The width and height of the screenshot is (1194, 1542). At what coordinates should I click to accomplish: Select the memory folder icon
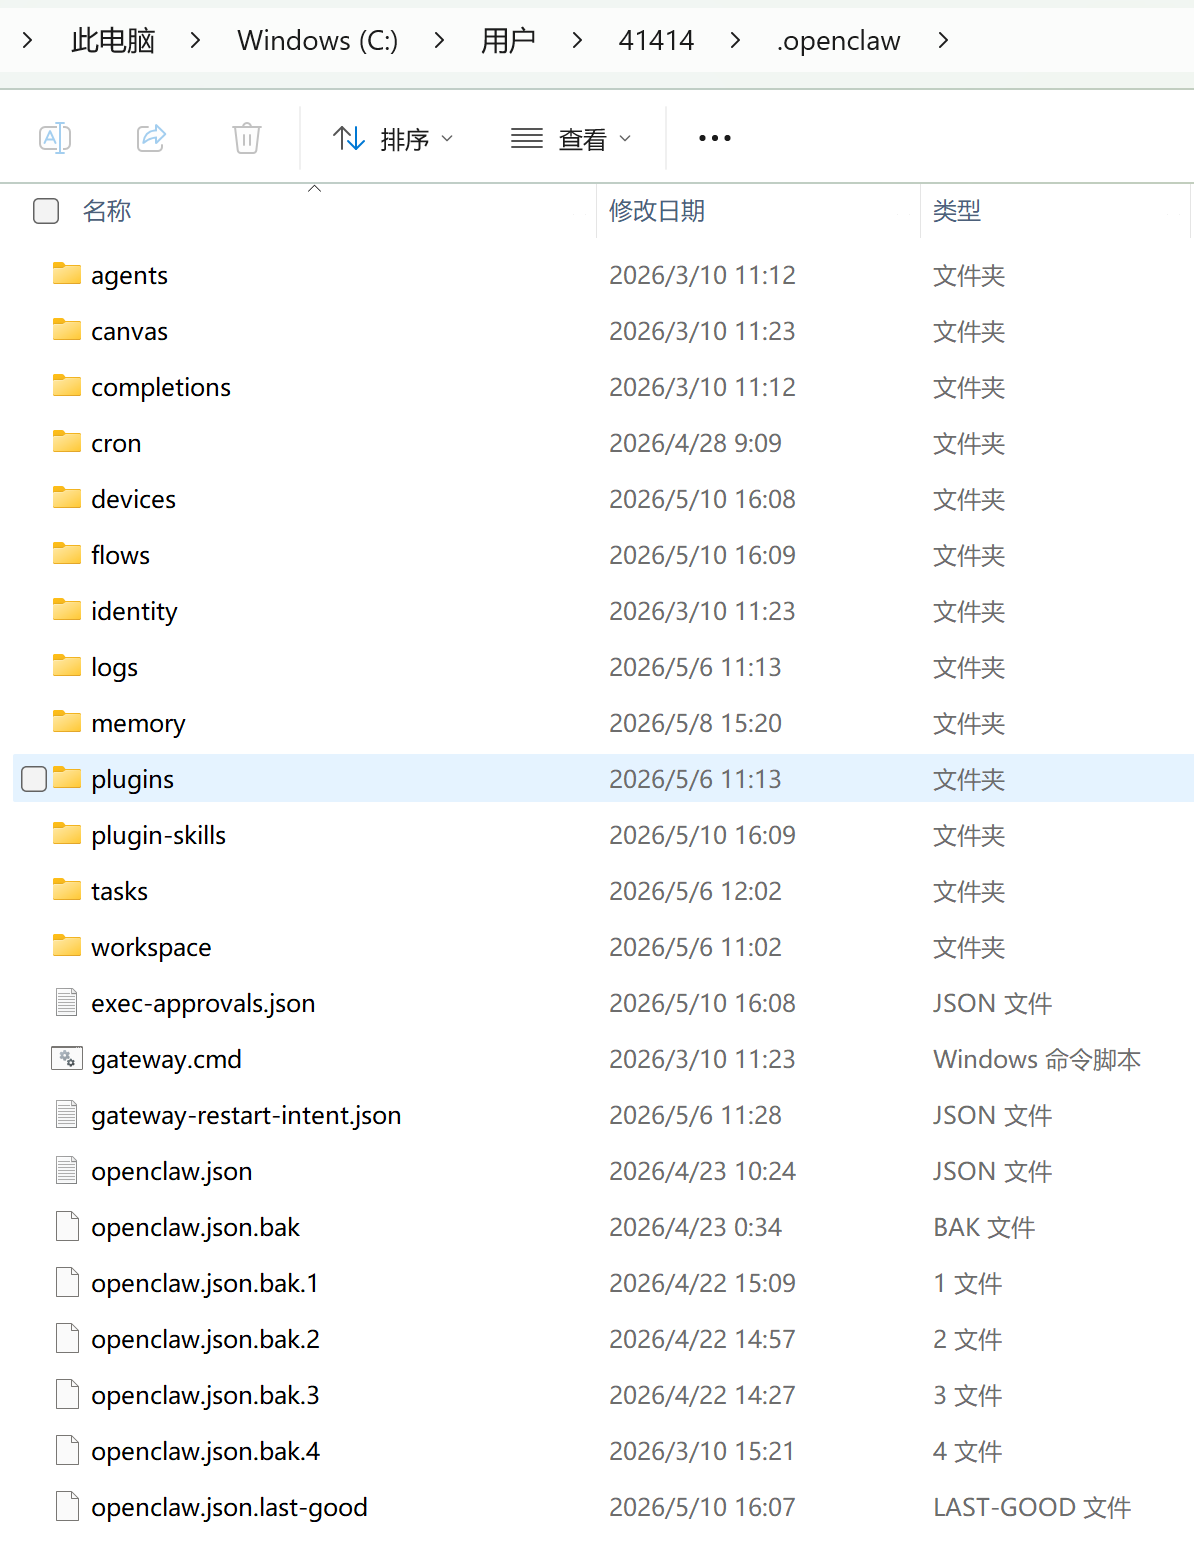coord(67,722)
